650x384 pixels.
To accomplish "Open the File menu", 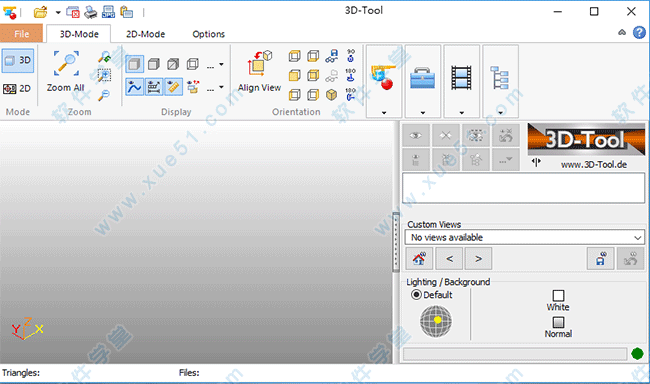I will click(x=22, y=34).
